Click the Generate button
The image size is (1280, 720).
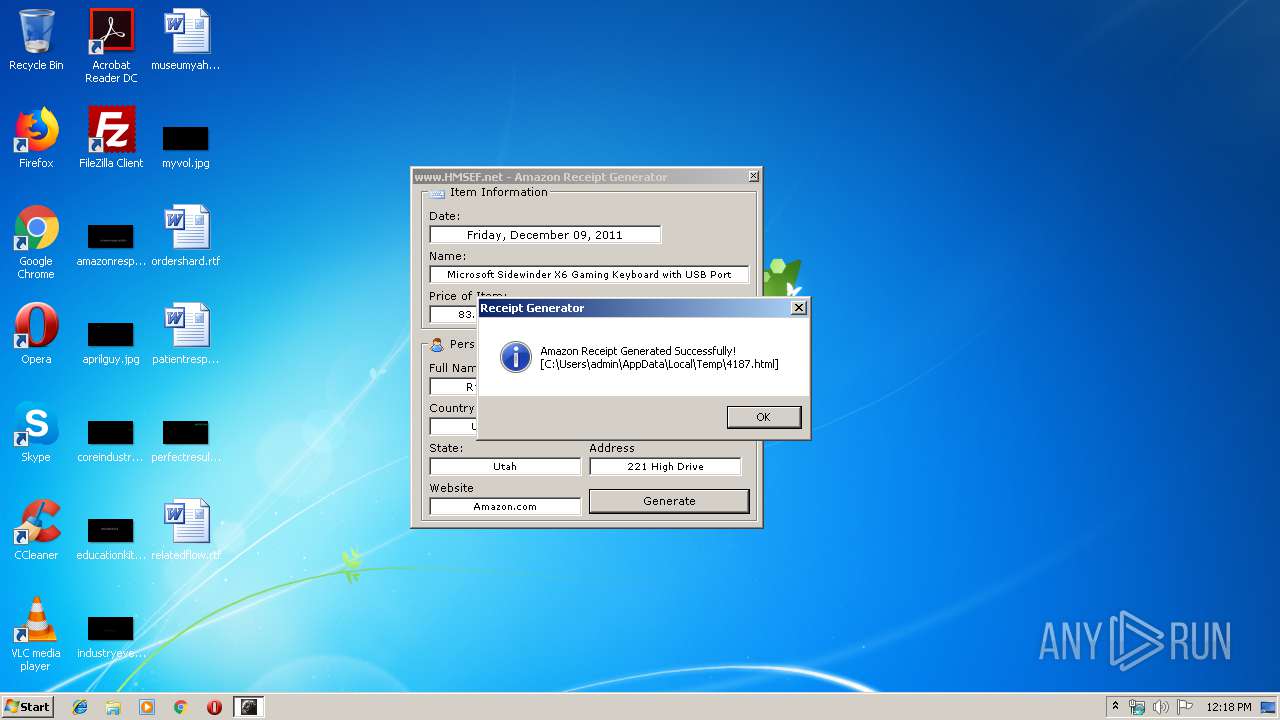click(669, 501)
